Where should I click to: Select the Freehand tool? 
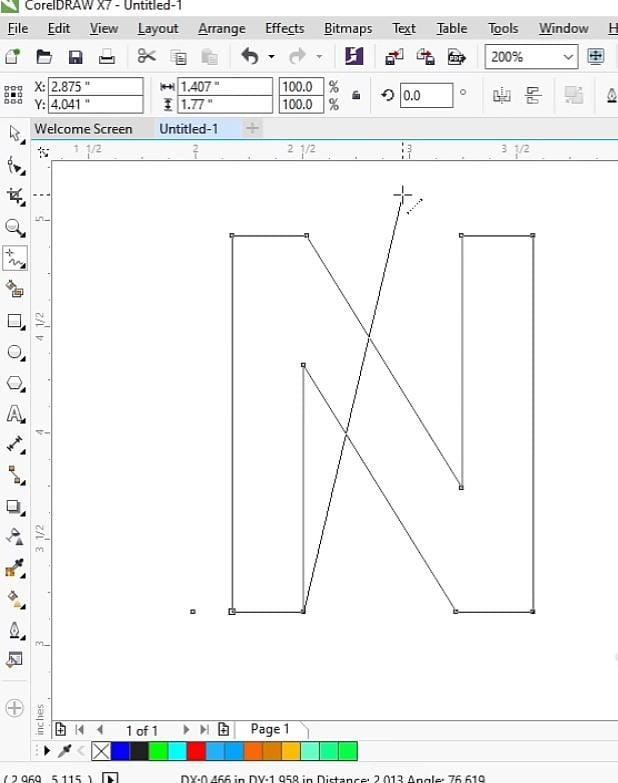[x=15, y=258]
